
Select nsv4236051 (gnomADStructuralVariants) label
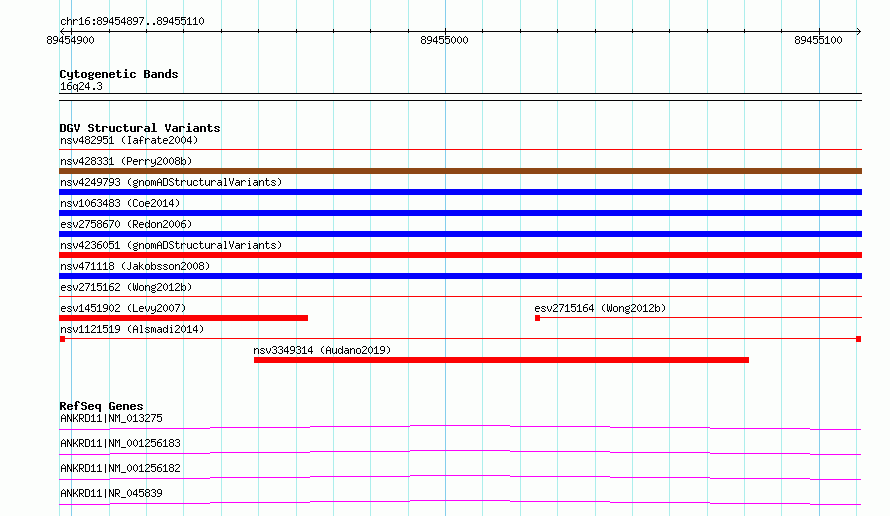coord(171,245)
